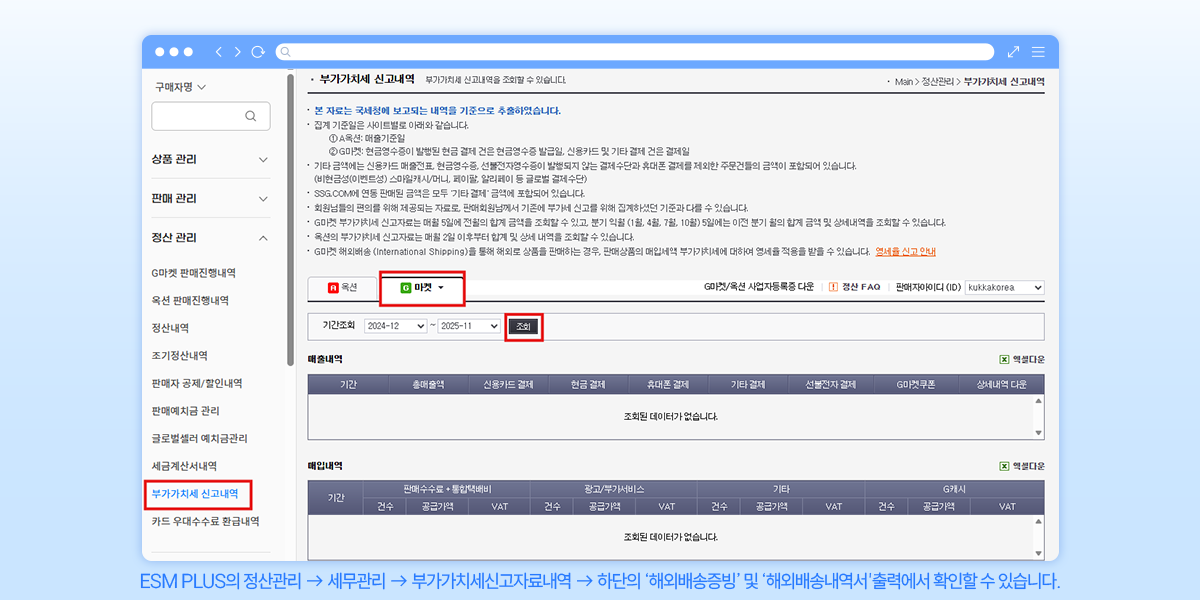Open 판매예치금 관리
The width and height of the screenshot is (1200, 600).
[x=185, y=411]
